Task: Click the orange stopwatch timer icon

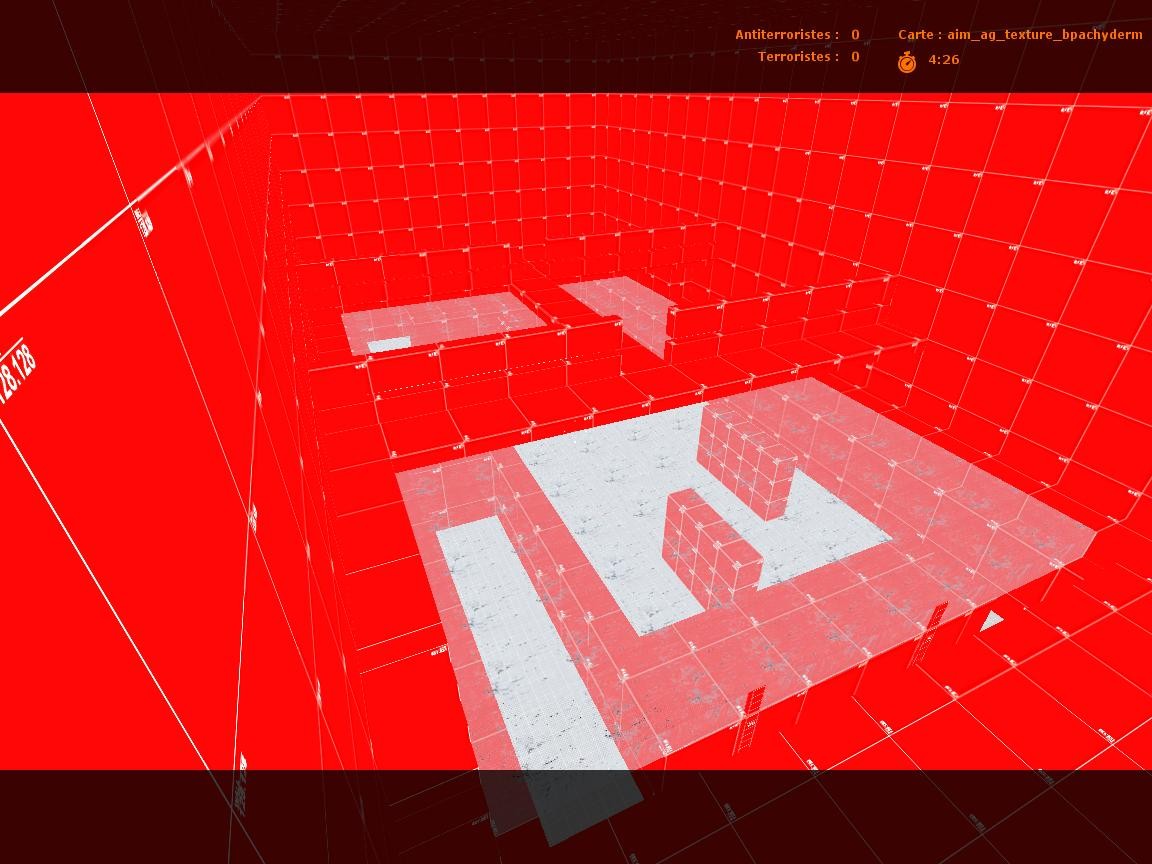Action: tap(907, 62)
